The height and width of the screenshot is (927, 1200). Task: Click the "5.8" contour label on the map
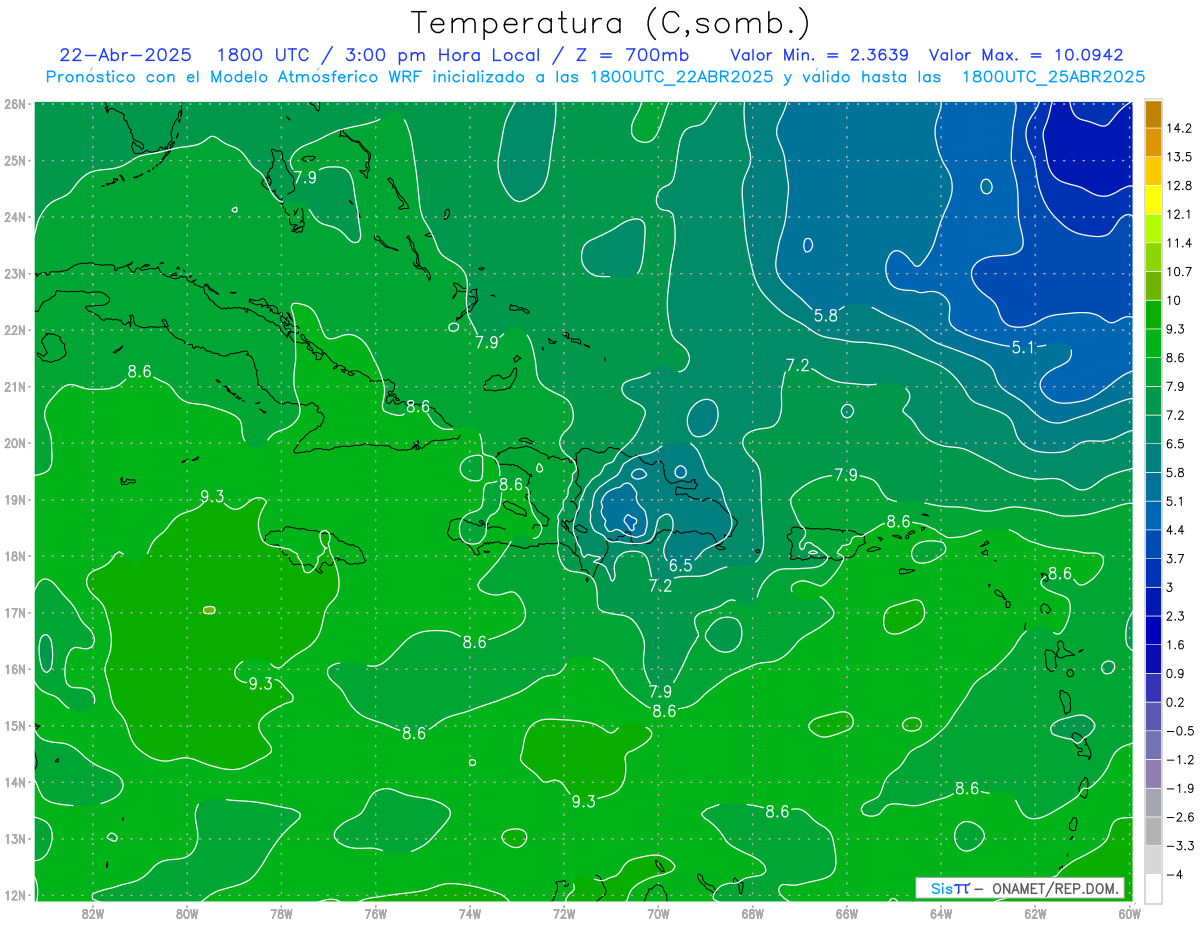[826, 315]
